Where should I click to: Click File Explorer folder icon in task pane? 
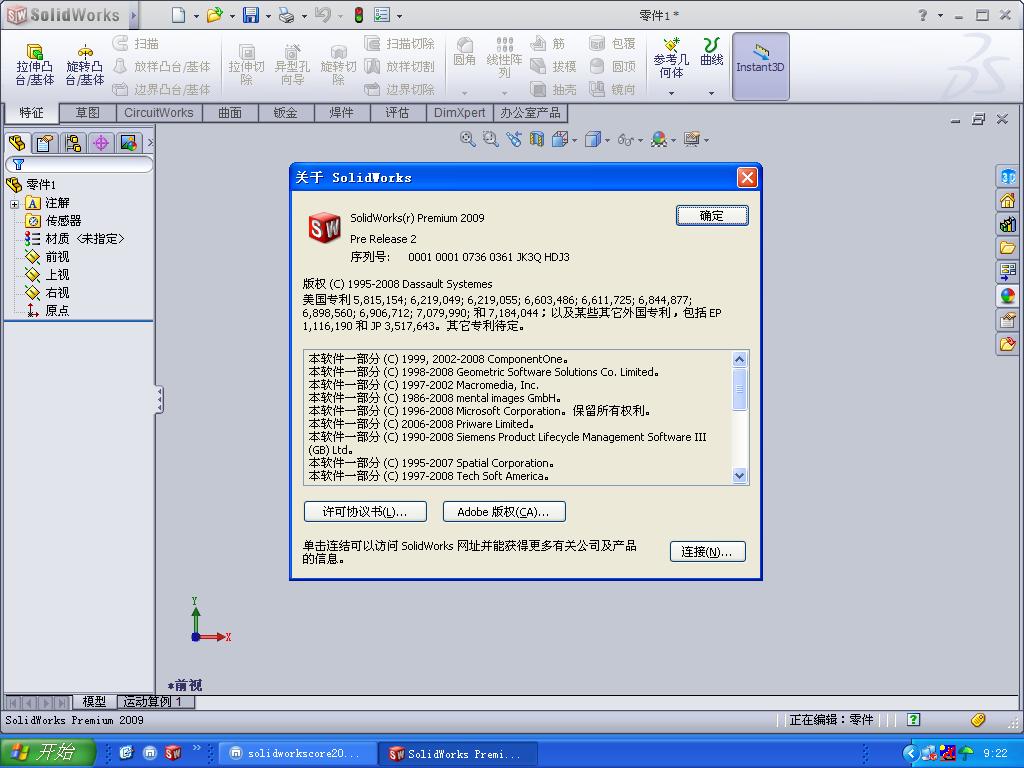[x=1008, y=248]
